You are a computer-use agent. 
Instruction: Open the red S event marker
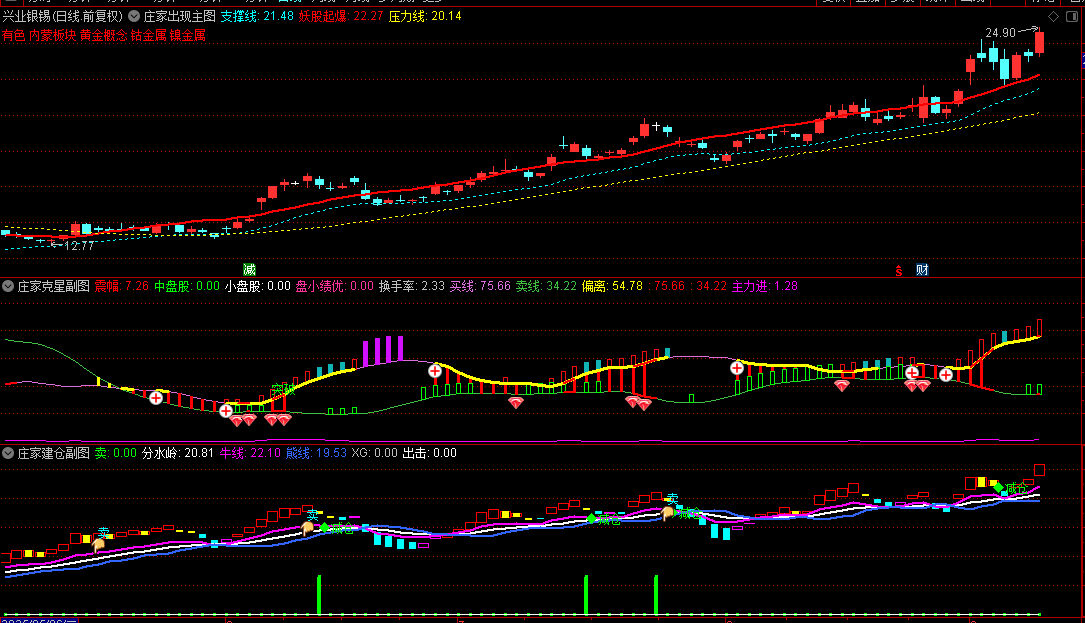[899, 271]
